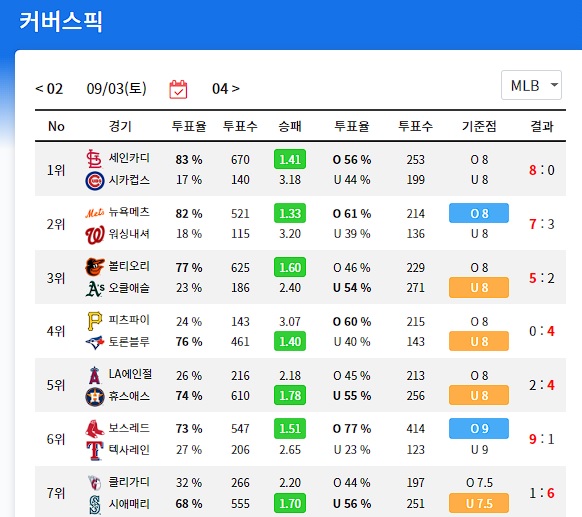The height and width of the screenshot is (517, 582).
Task: Click the Boston Red Sox logo
Action: 95,429
